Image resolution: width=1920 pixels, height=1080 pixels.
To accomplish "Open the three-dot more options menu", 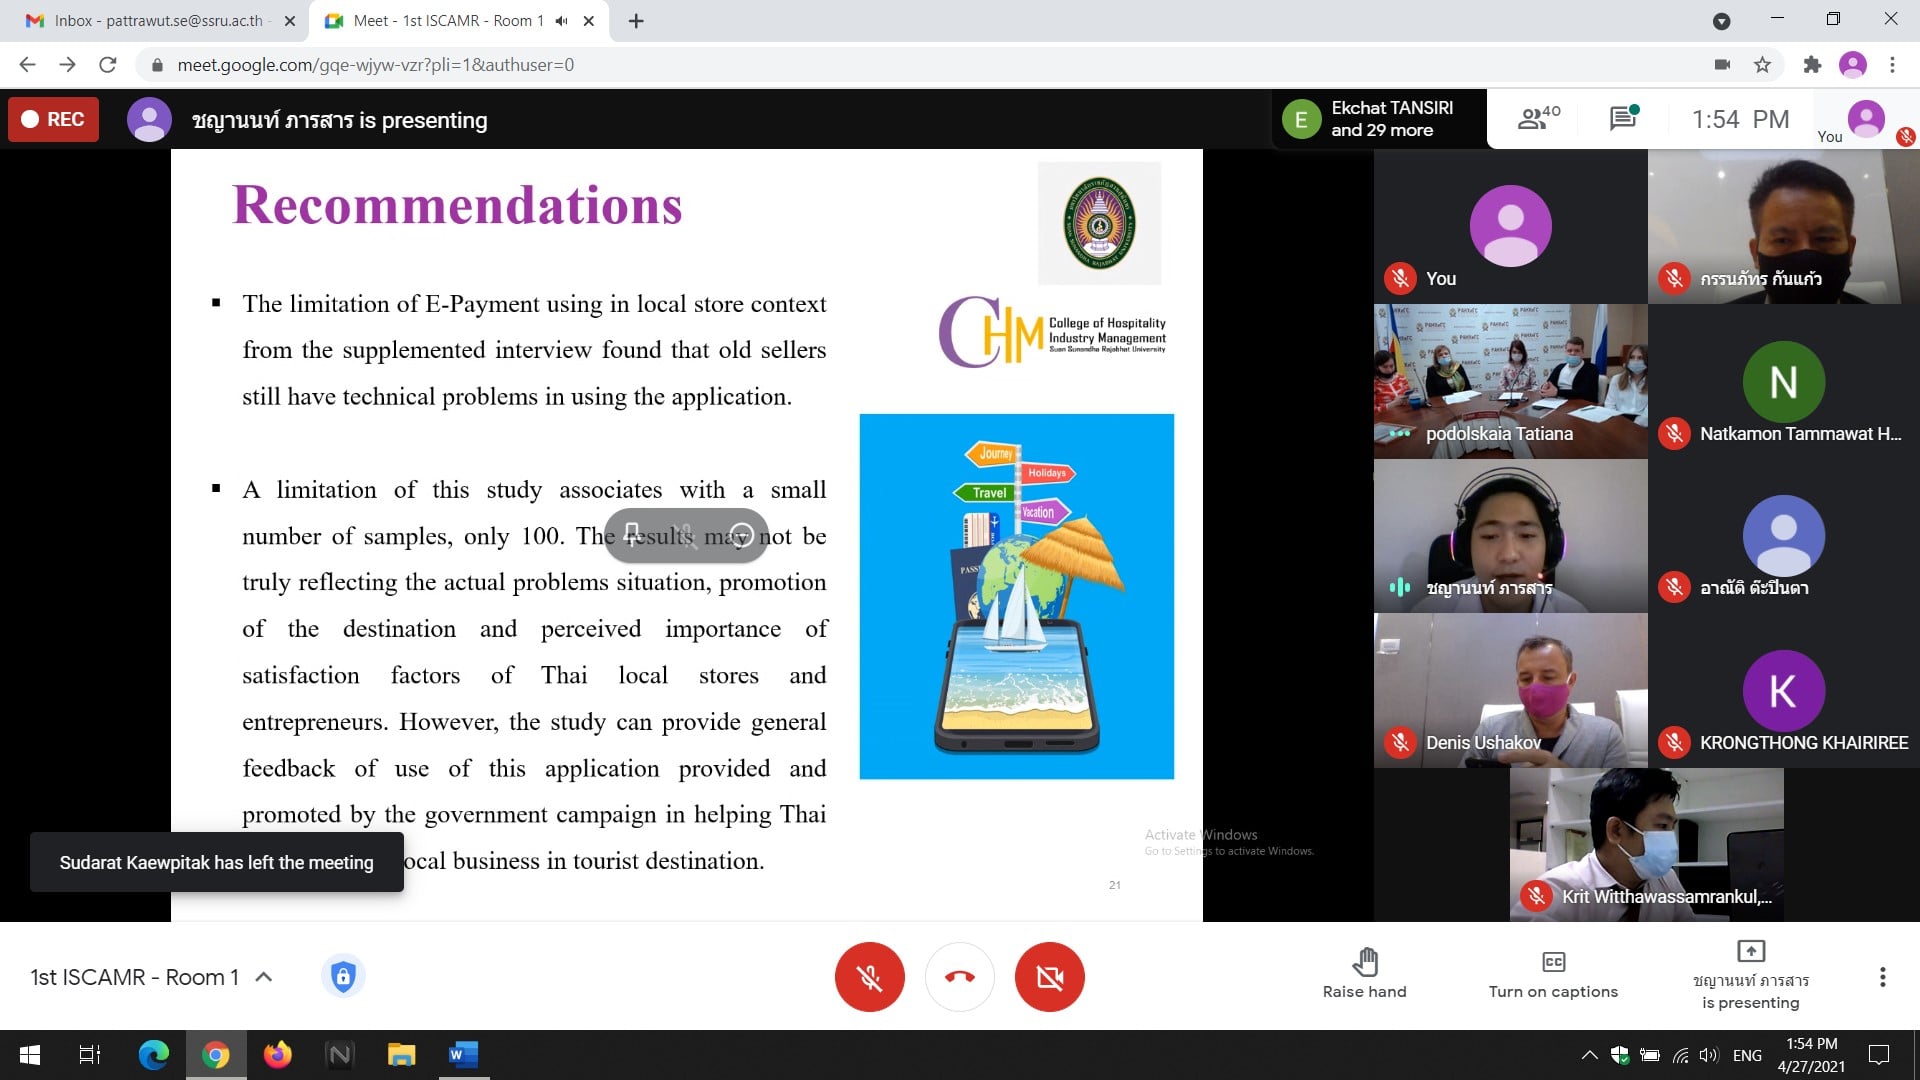I will 1882,977.
